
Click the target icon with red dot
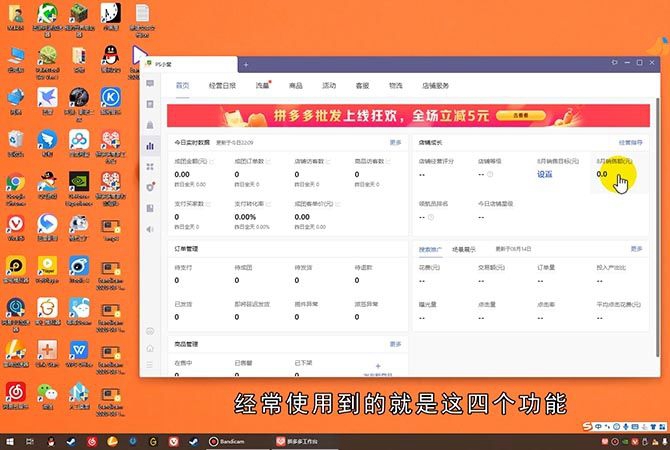point(150,187)
